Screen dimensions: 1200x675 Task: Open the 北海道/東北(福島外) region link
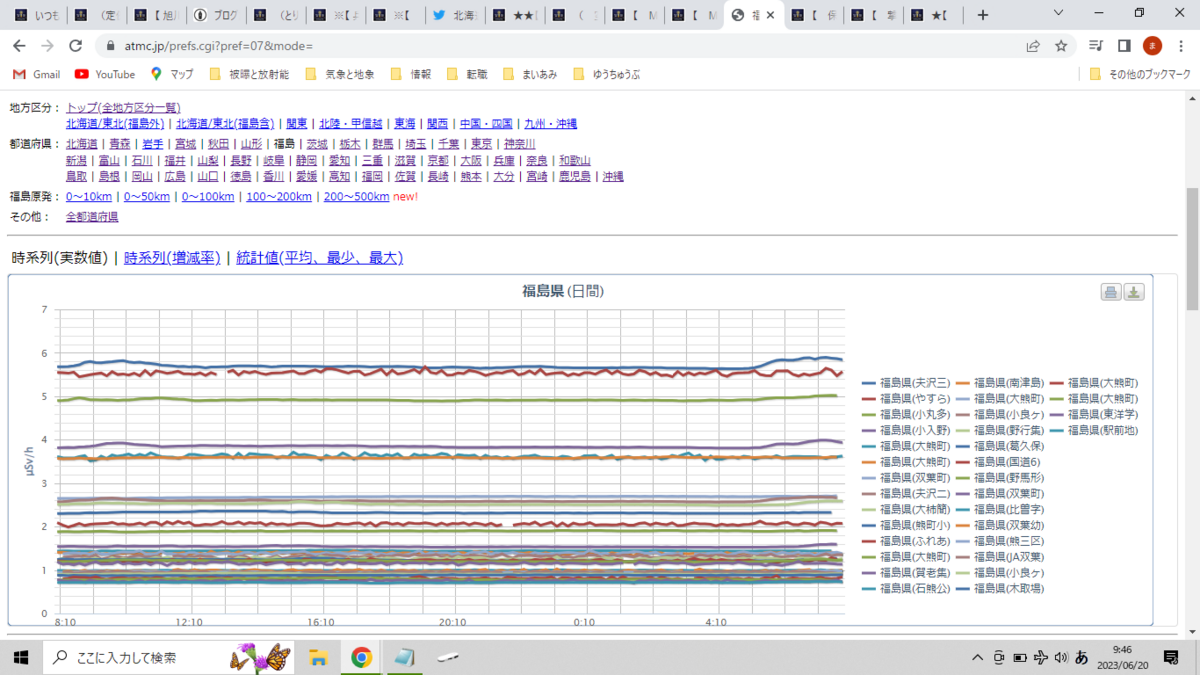115,124
